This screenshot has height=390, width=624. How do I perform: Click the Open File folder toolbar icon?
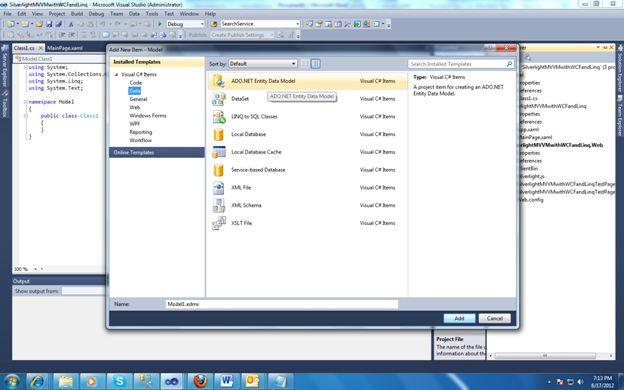click(39, 24)
